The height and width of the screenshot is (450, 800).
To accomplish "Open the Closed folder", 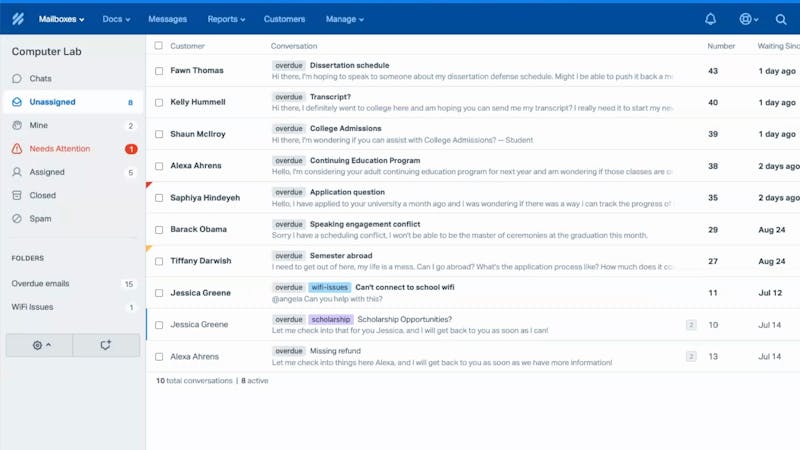I will 42,196.
